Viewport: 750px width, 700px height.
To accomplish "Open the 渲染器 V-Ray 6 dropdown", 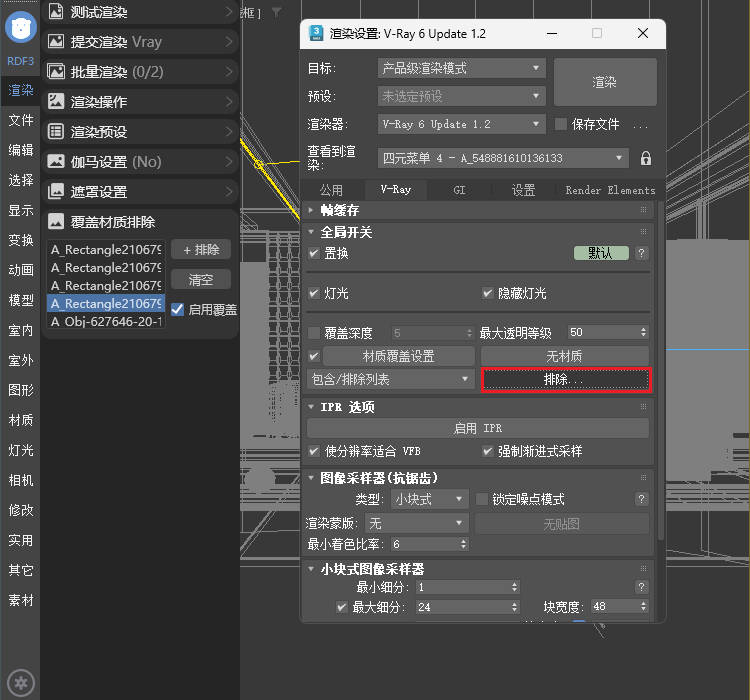I will (462, 124).
